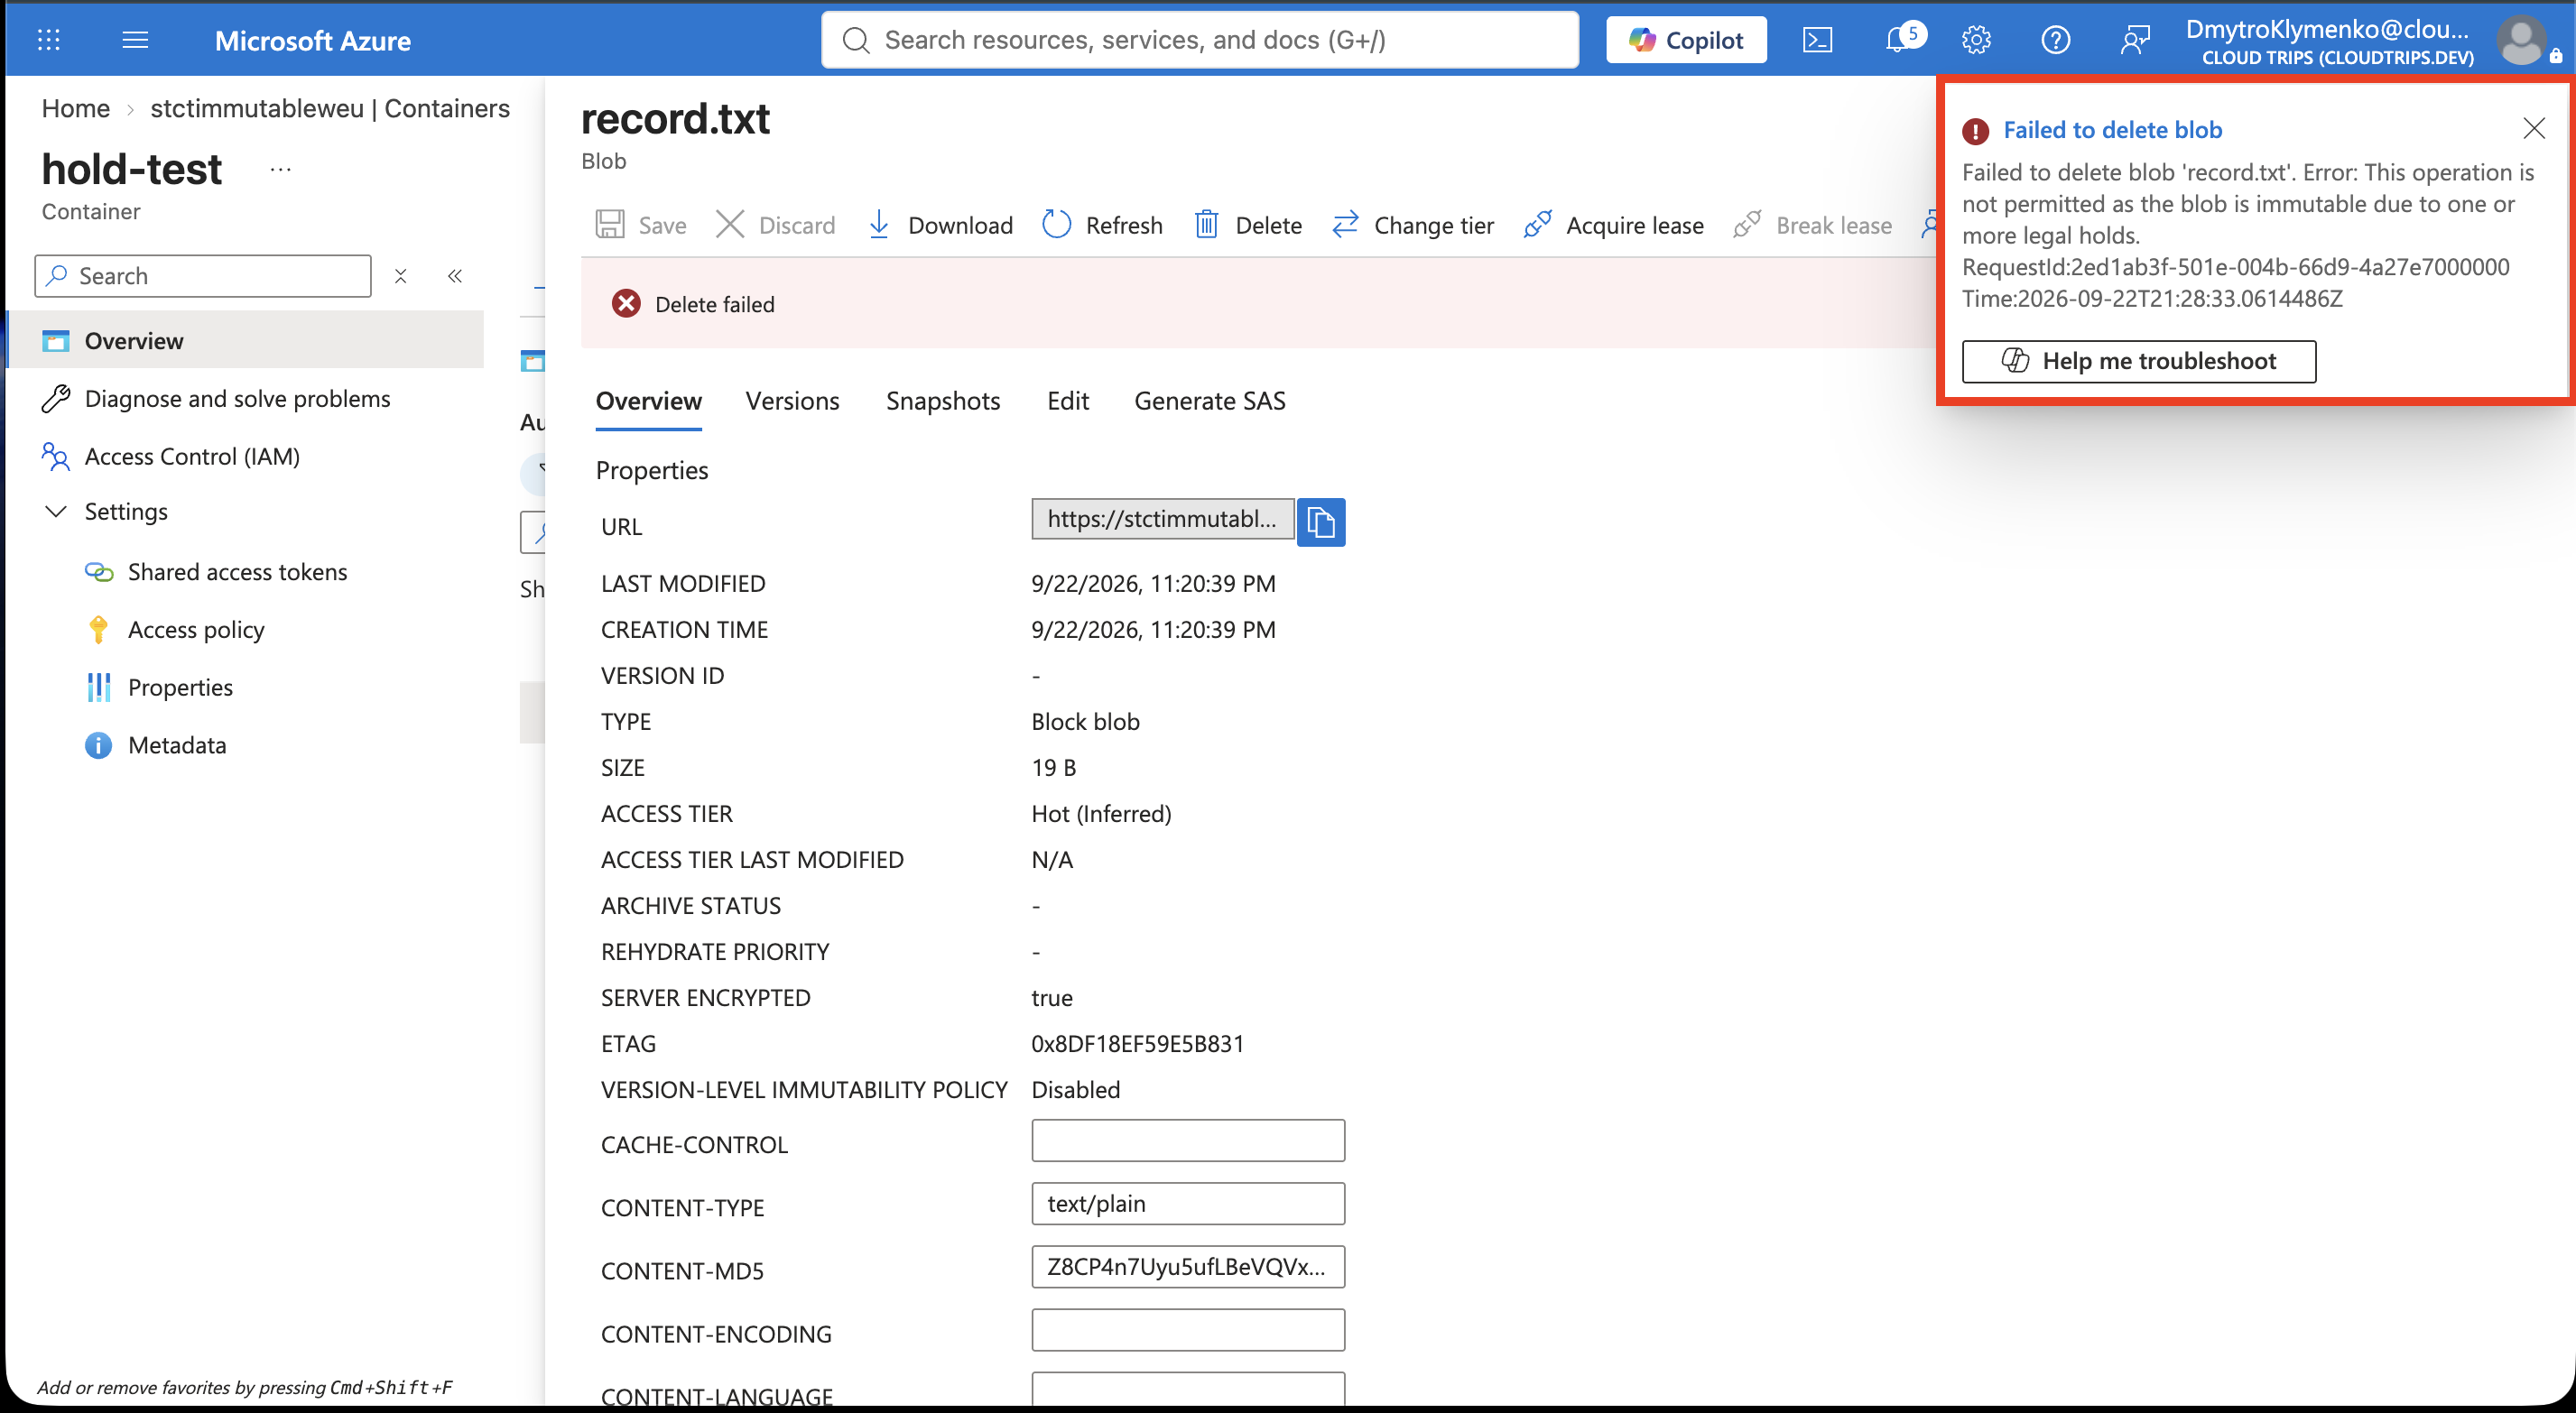Click the VERSION-LEVEL IMMUTABILITY POLICY Disabled value
Viewport: 2576px width, 1413px height.
click(1075, 1090)
